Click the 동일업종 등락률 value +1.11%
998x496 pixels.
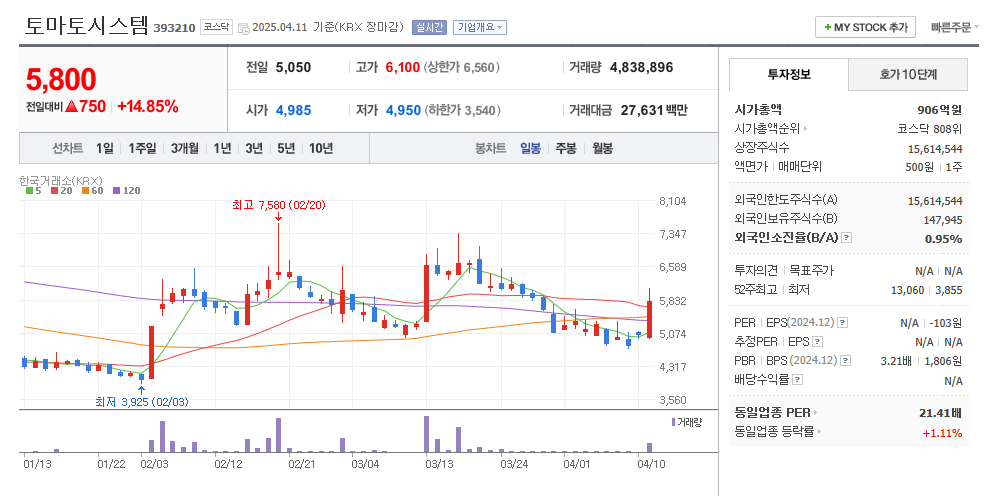pyautogui.click(x=942, y=434)
